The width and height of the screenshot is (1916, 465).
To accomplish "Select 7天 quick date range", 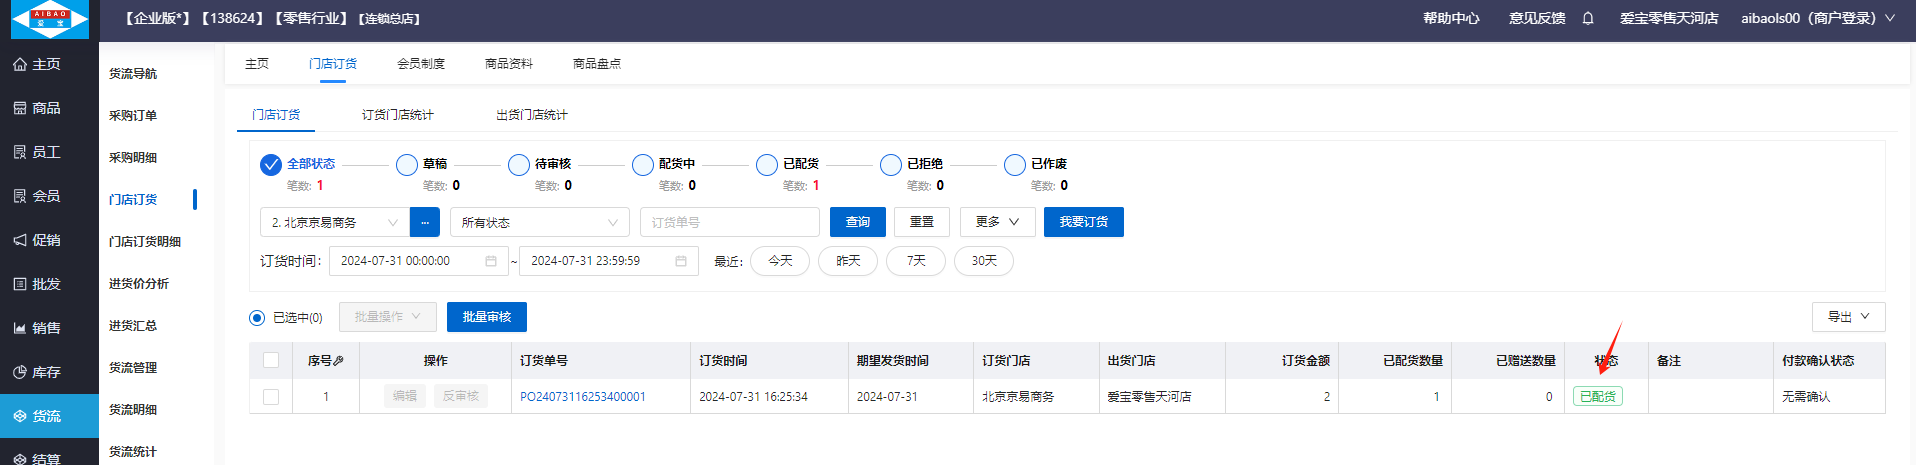I will [x=915, y=261].
